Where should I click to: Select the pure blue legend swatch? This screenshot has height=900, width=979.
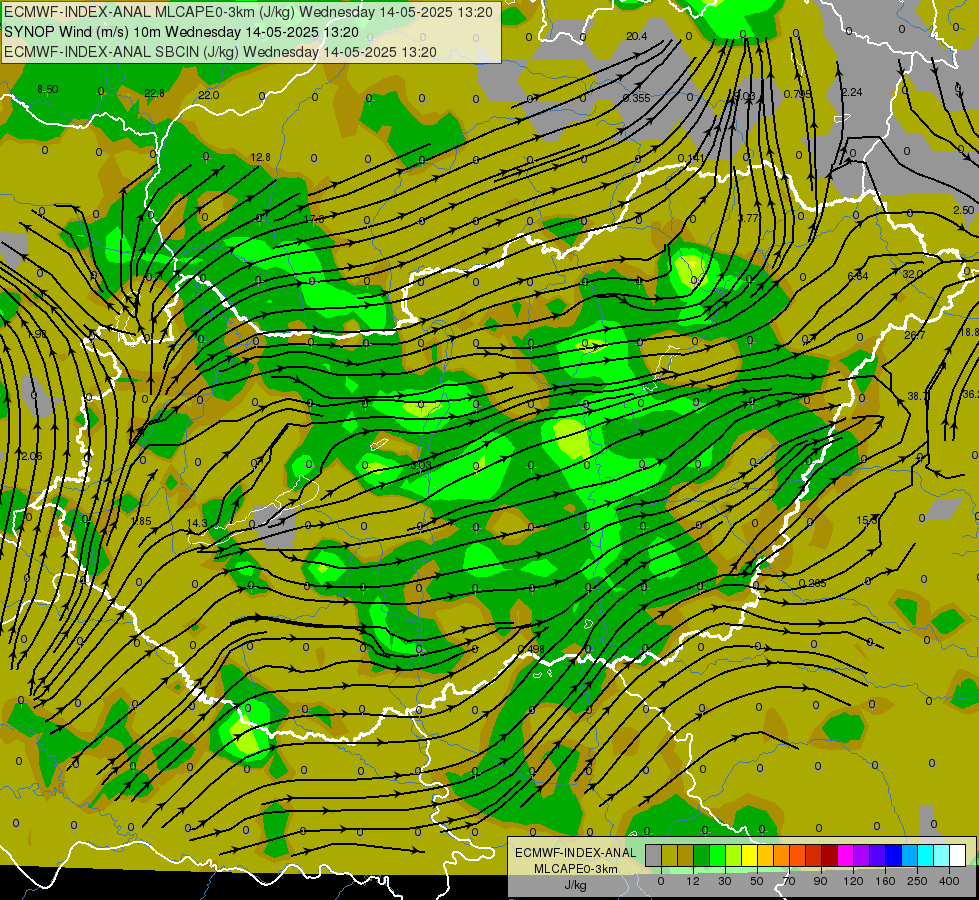point(893,855)
